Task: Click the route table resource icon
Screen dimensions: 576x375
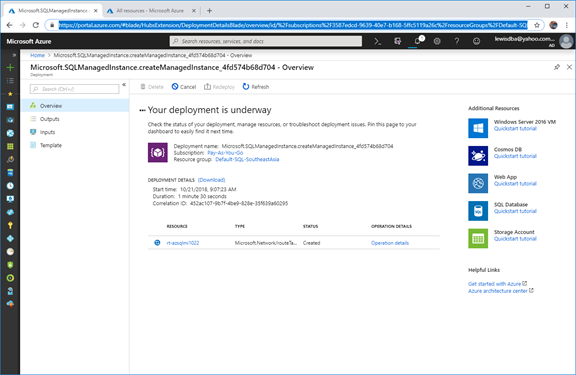Action: (157, 243)
